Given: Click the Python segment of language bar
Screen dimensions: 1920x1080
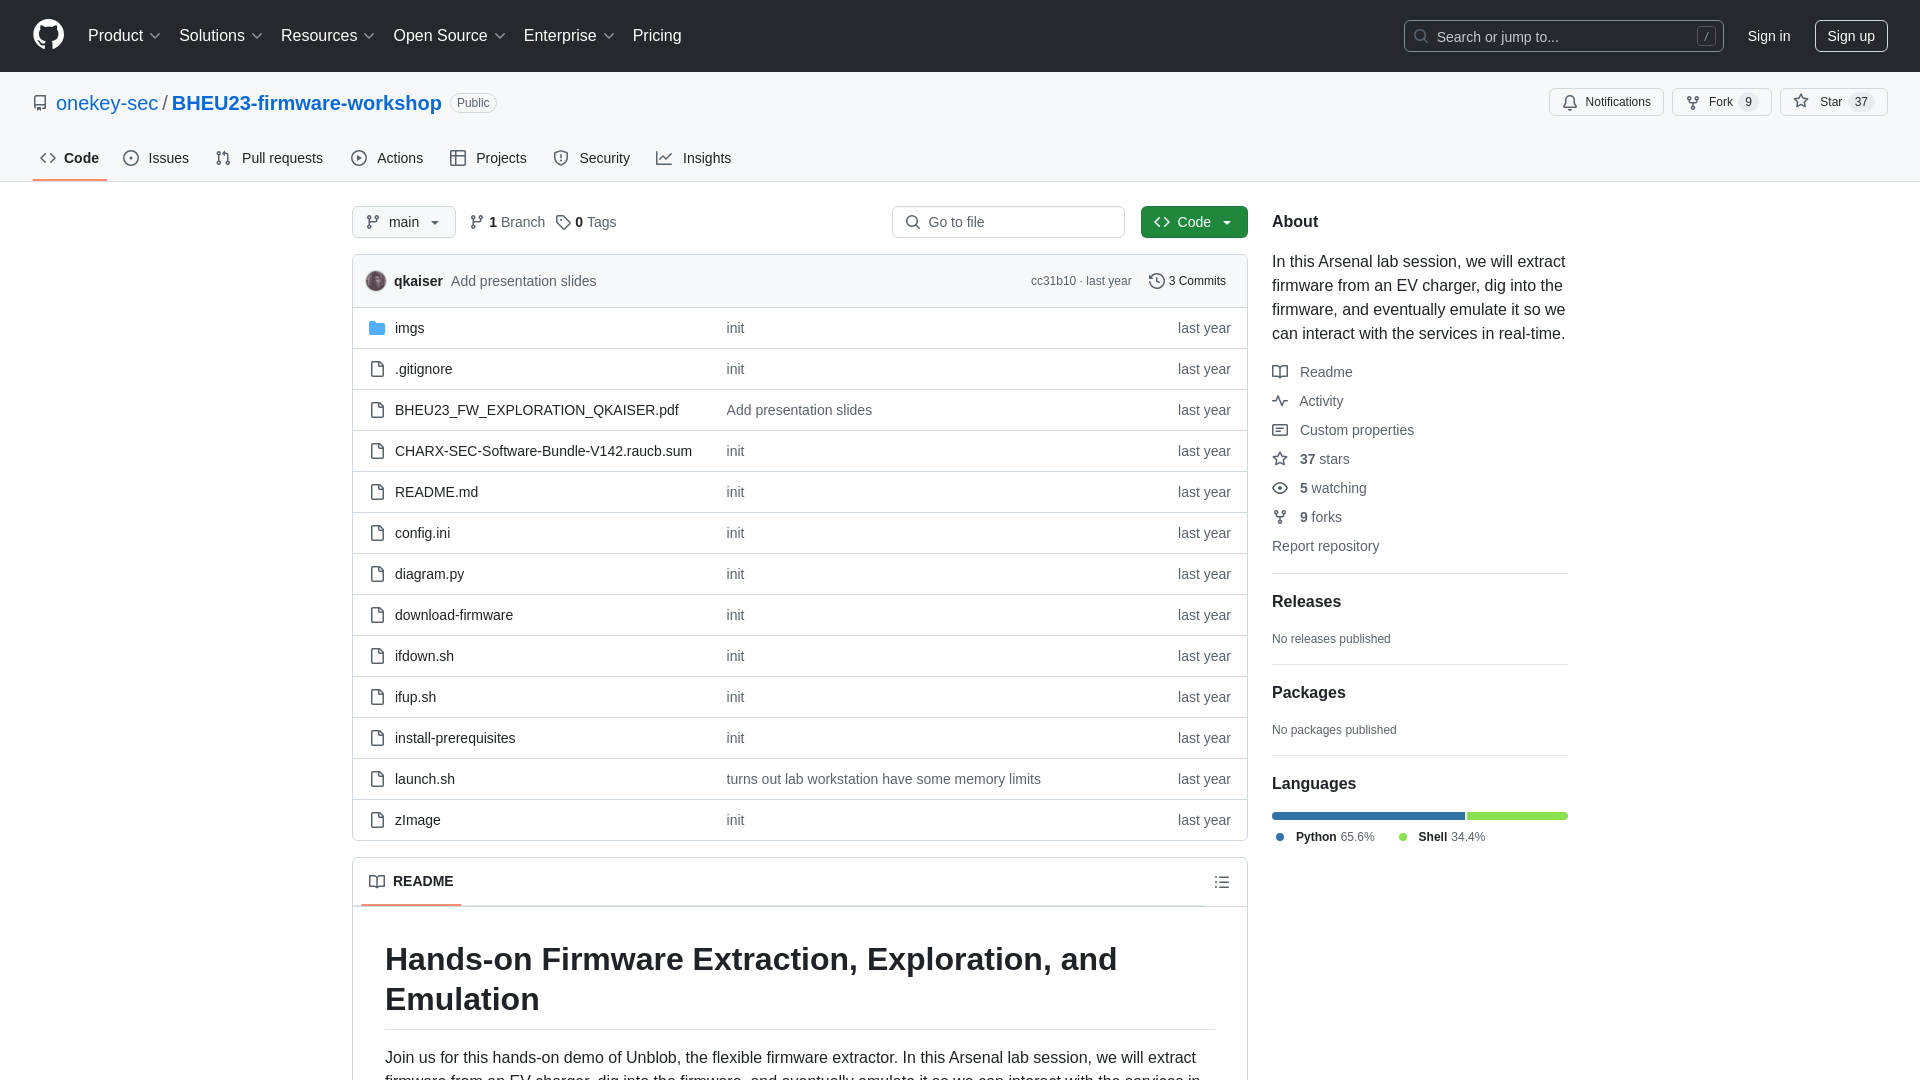Looking at the screenshot, I should point(1368,816).
